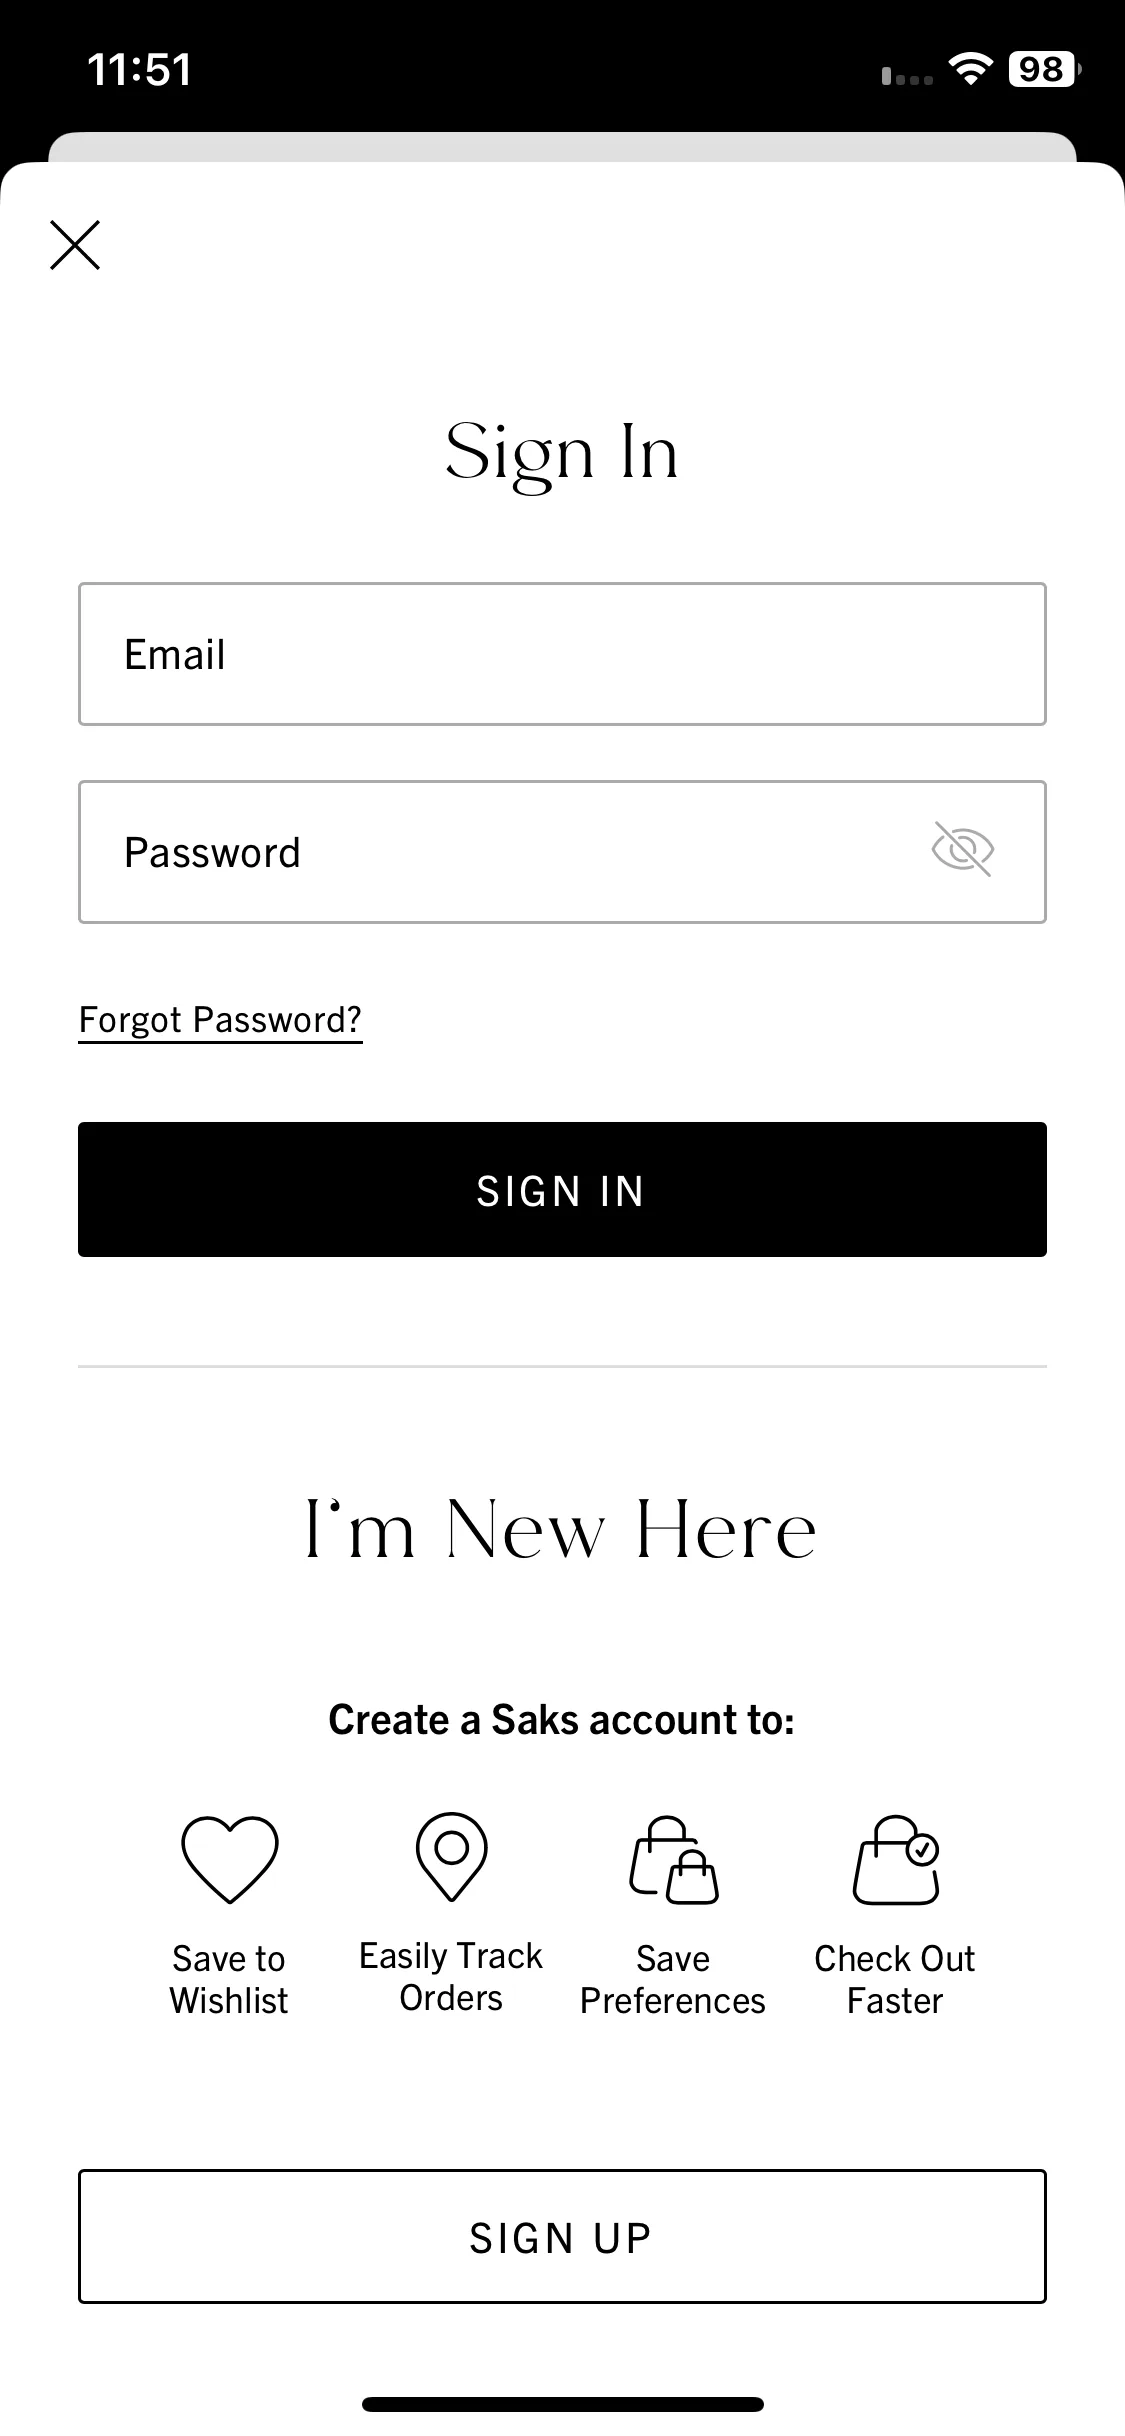
Task: Tap the Save to Wishlist label
Action: point(229,1979)
